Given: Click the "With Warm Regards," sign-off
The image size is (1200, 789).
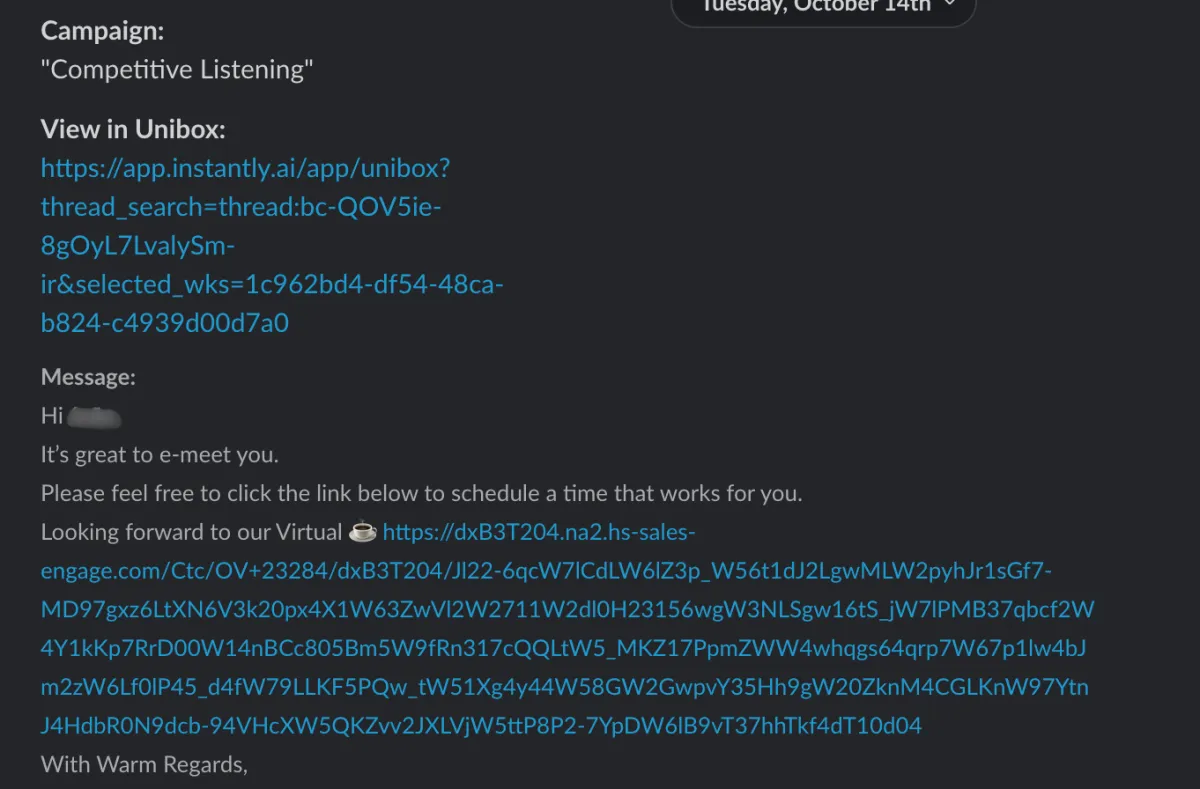Looking at the screenshot, I should (x=144, y=765).
